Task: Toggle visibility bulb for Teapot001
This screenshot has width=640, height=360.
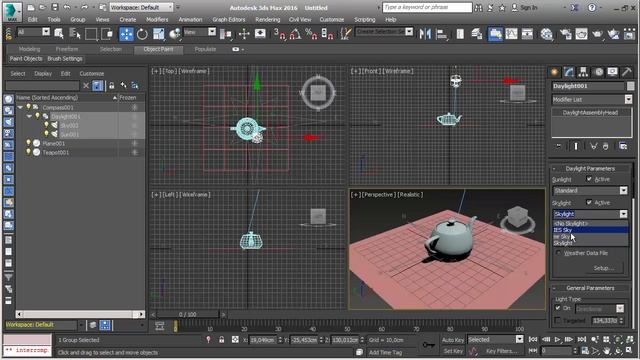Action: pos(28,152)
